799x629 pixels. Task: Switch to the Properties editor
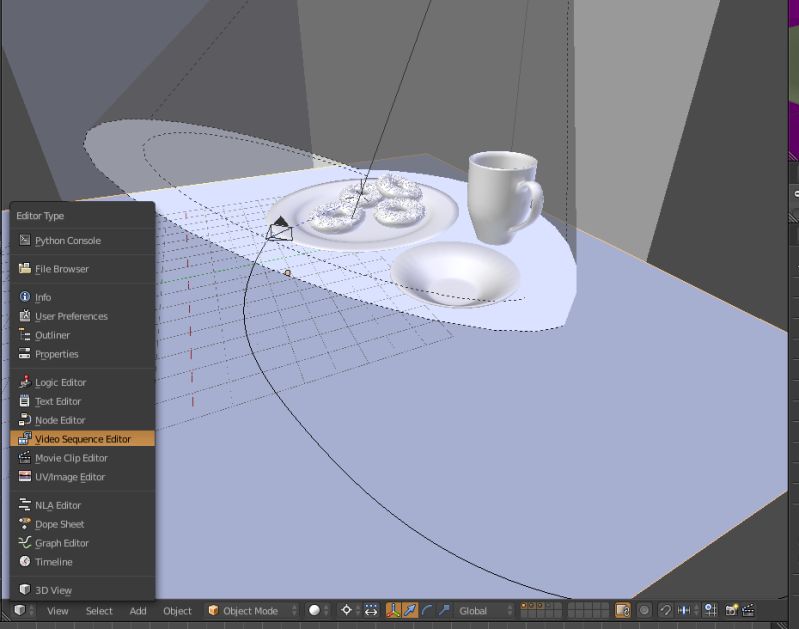pyautogui.click(x=82, y=354)
